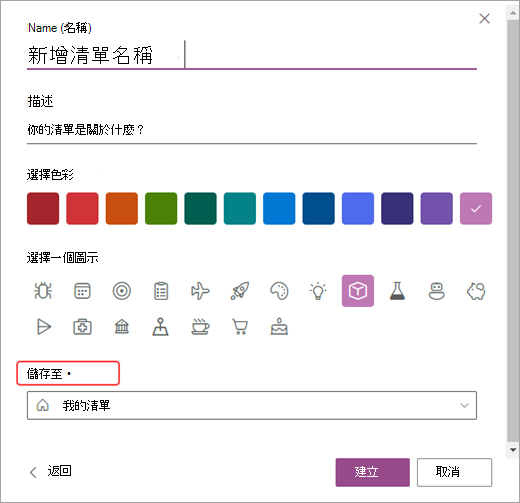Click the 取消 cancel button
Screen dimensions: 520x503
(x=454, y=472)
